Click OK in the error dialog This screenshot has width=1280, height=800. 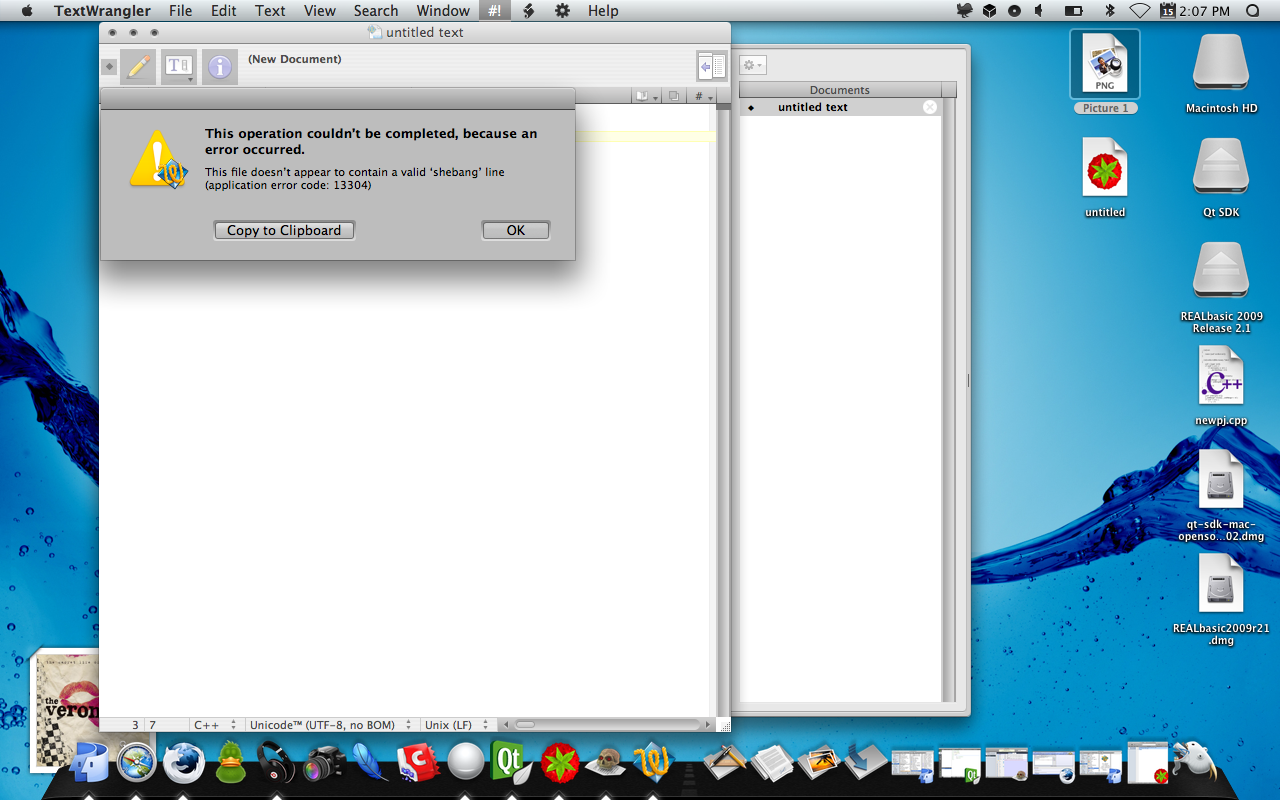[515, 230]
